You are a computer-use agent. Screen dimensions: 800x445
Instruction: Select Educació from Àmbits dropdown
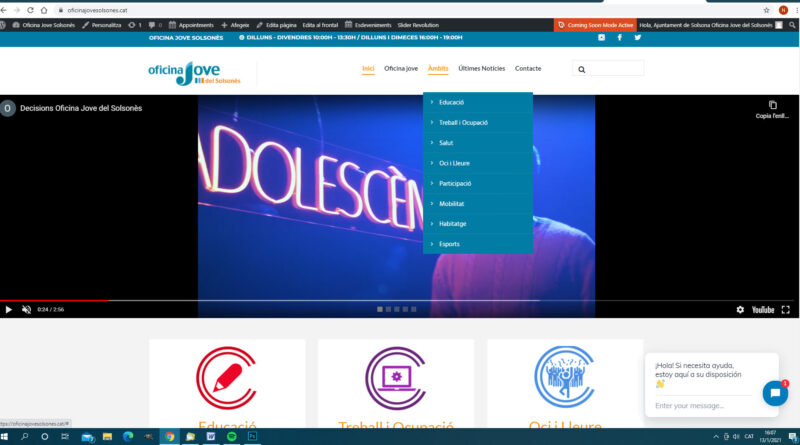pyautogui.click(x=451, y=102)
